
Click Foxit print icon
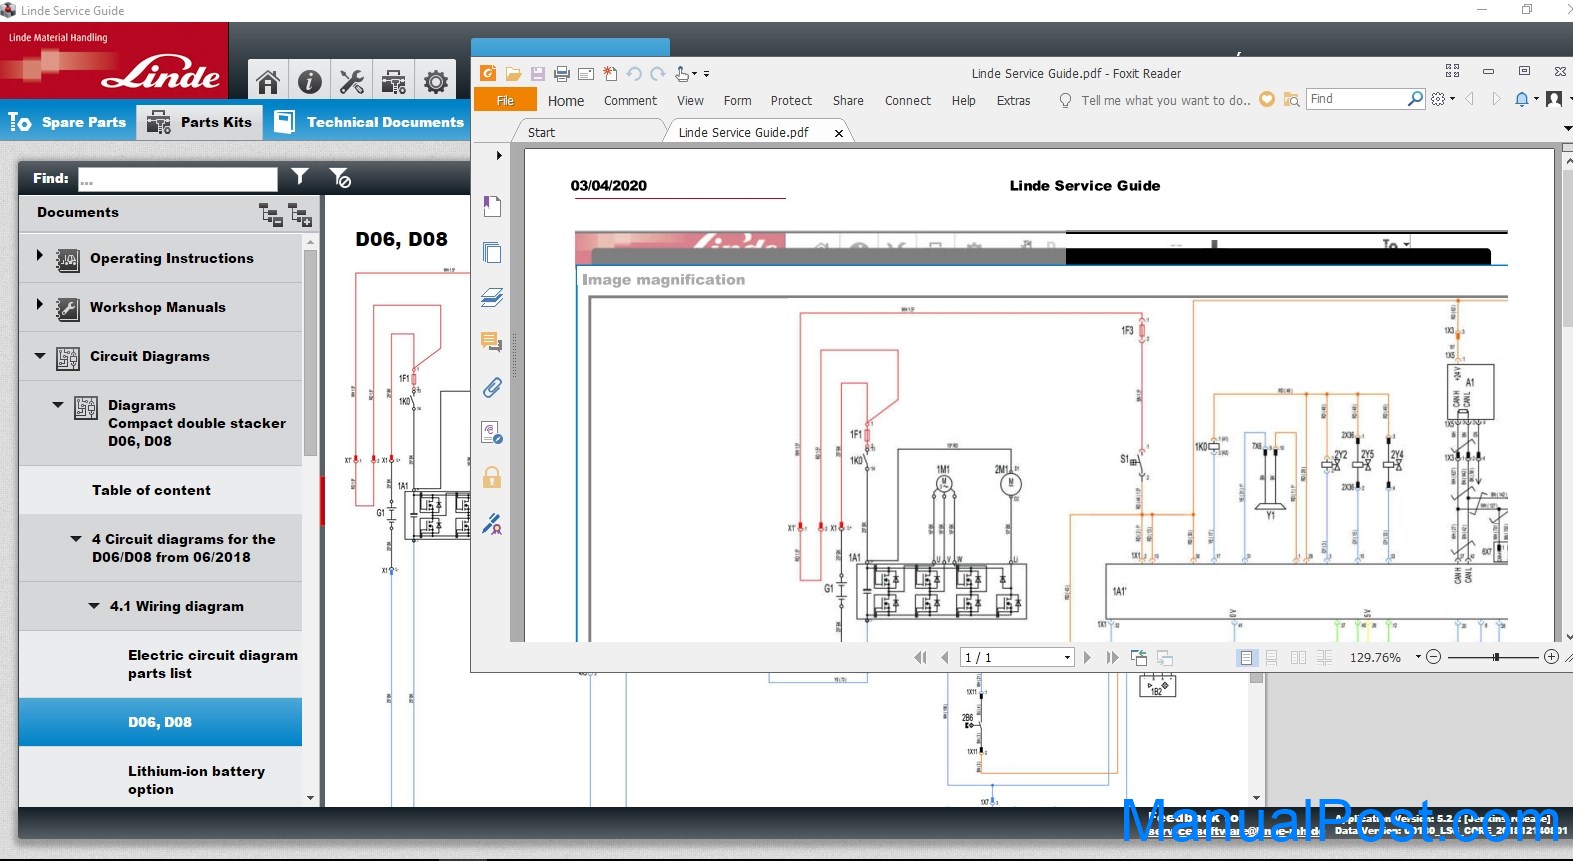point(562,73)
